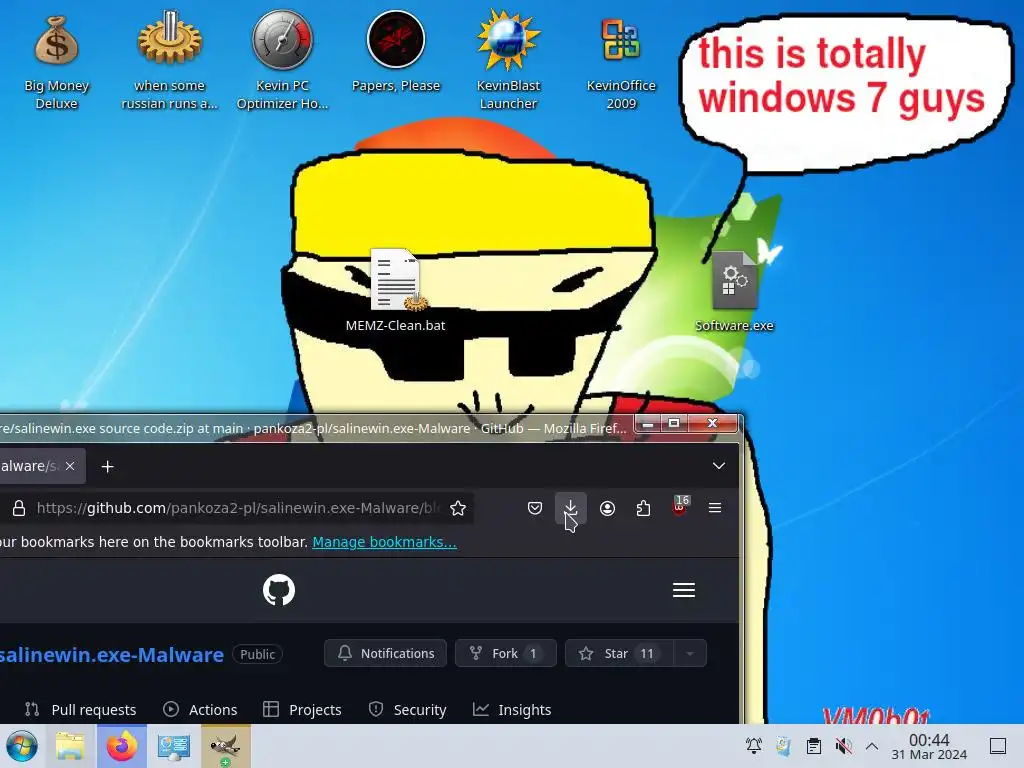
Task: Open the file manager from the taskbar
Action: pos(70,746)
